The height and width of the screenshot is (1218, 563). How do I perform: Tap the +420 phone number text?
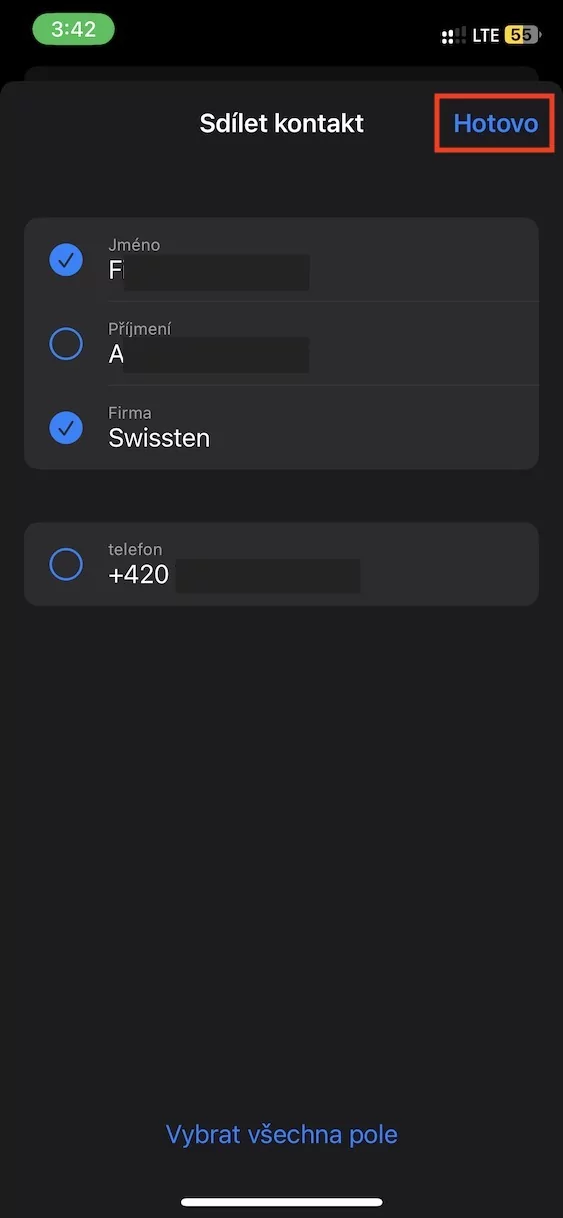(138, 575)
